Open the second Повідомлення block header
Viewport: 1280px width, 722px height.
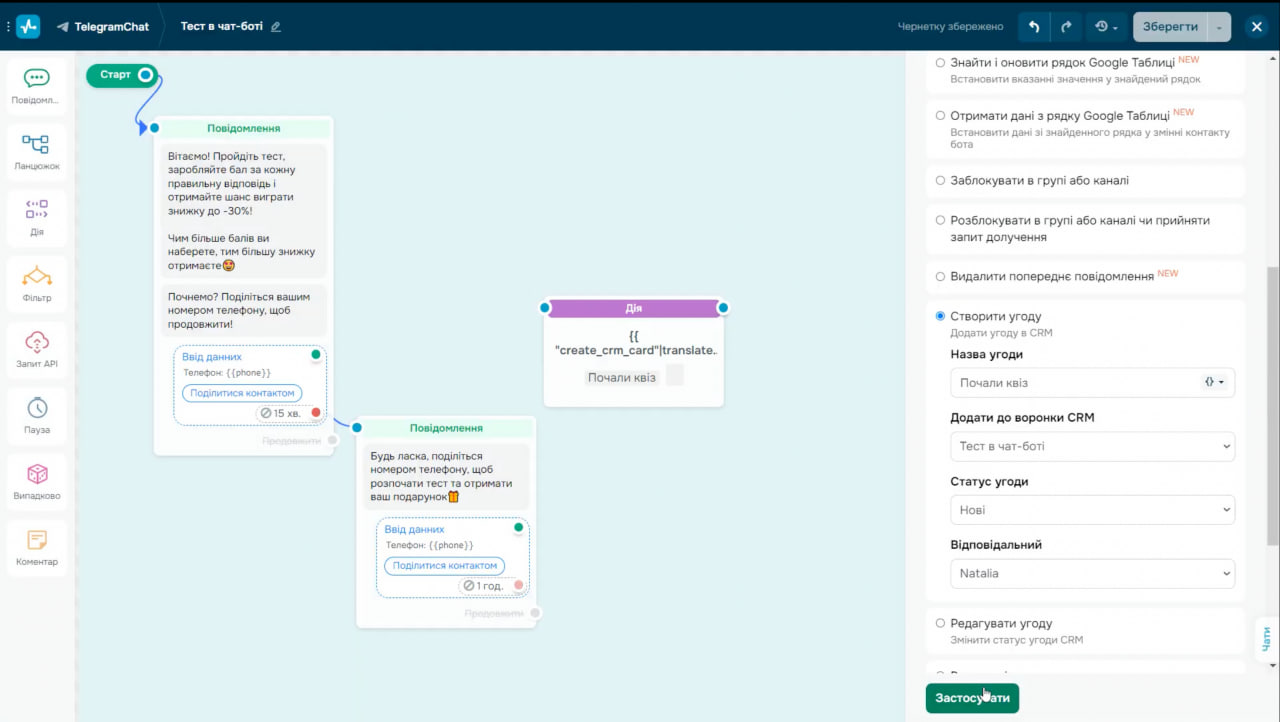(446, 428)
